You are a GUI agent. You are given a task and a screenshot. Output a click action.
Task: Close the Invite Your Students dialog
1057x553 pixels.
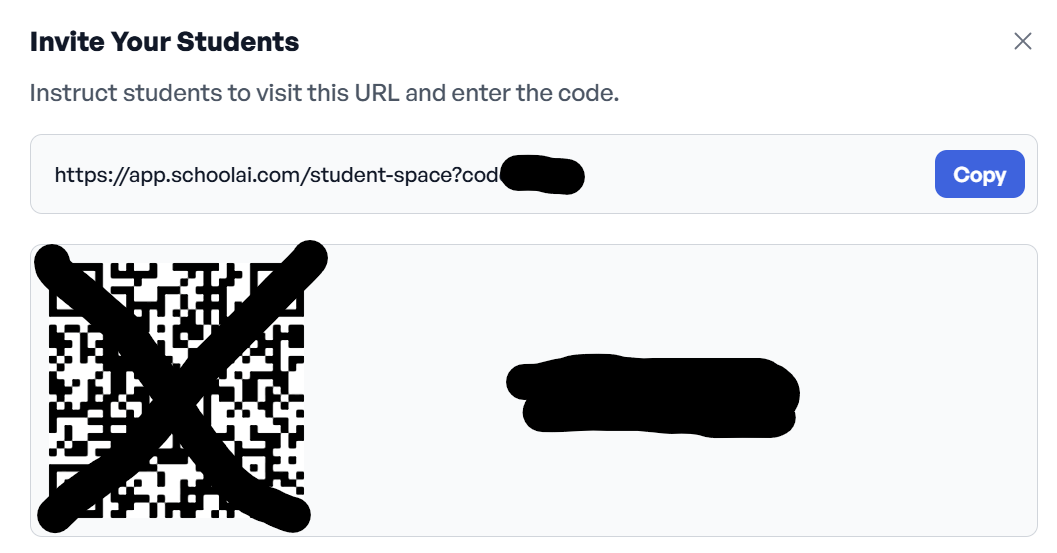(1022, 41)
